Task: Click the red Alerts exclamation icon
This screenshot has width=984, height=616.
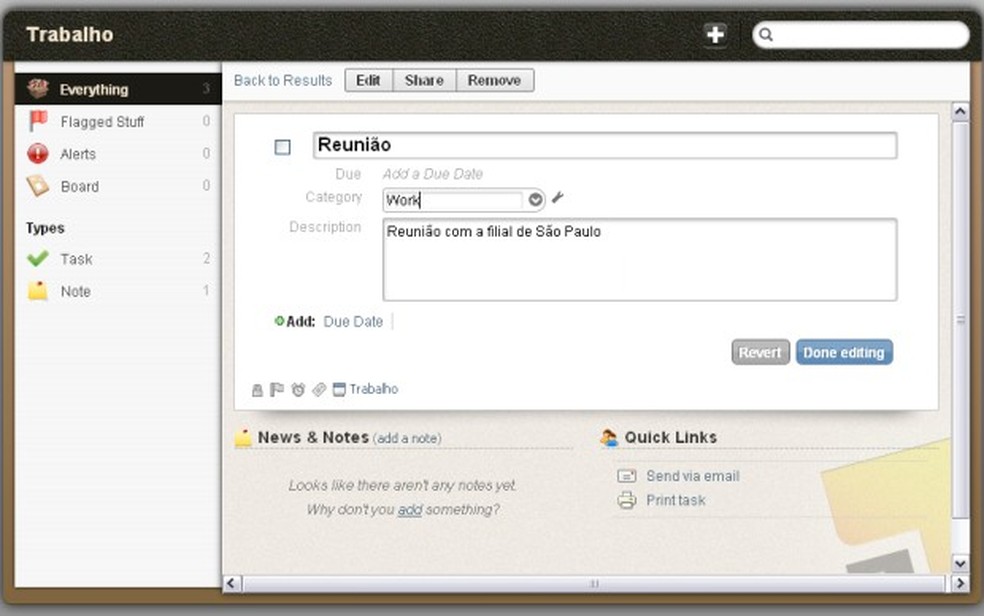Action: 38,153
